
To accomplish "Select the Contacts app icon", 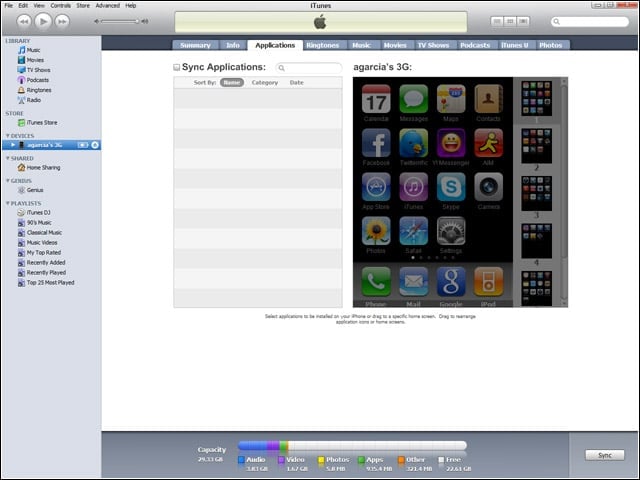I will click(489, 99).
